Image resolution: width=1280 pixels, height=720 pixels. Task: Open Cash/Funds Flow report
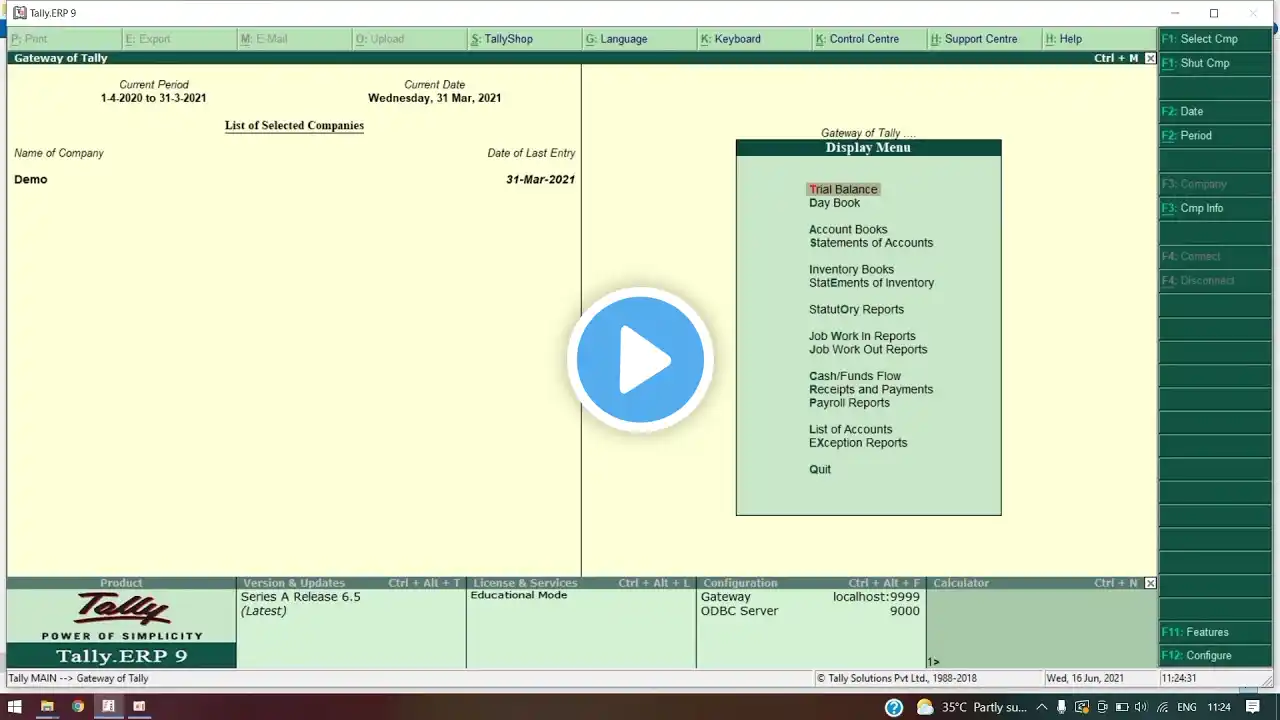(855, 376)
